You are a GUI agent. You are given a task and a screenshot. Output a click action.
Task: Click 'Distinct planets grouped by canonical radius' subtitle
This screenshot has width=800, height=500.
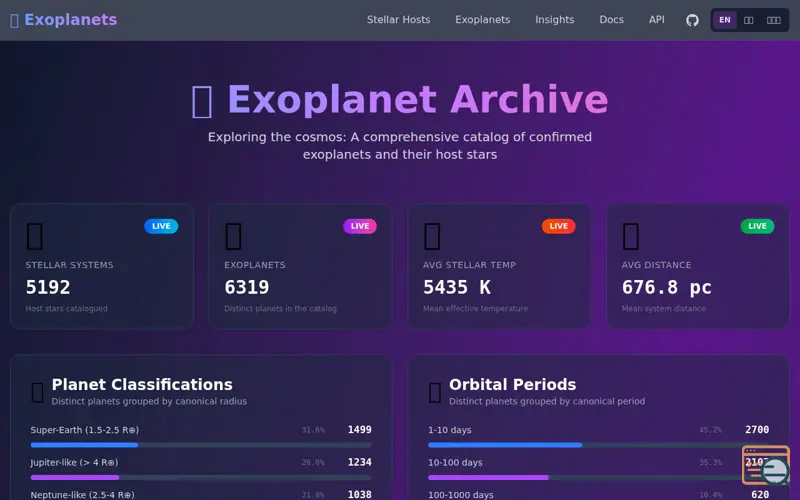pos(149,402)
